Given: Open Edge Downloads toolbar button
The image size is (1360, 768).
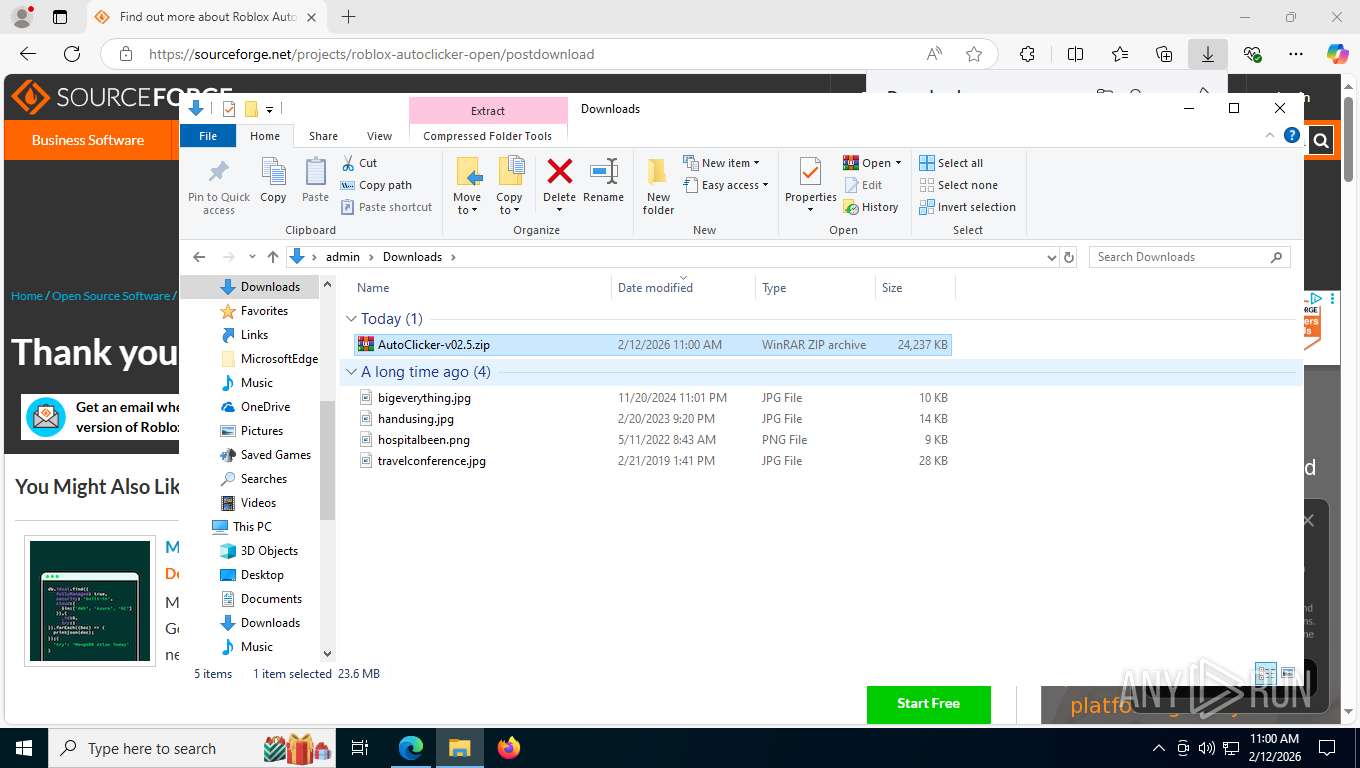Looking at the screenshot, I should (x=1208, y=54).
